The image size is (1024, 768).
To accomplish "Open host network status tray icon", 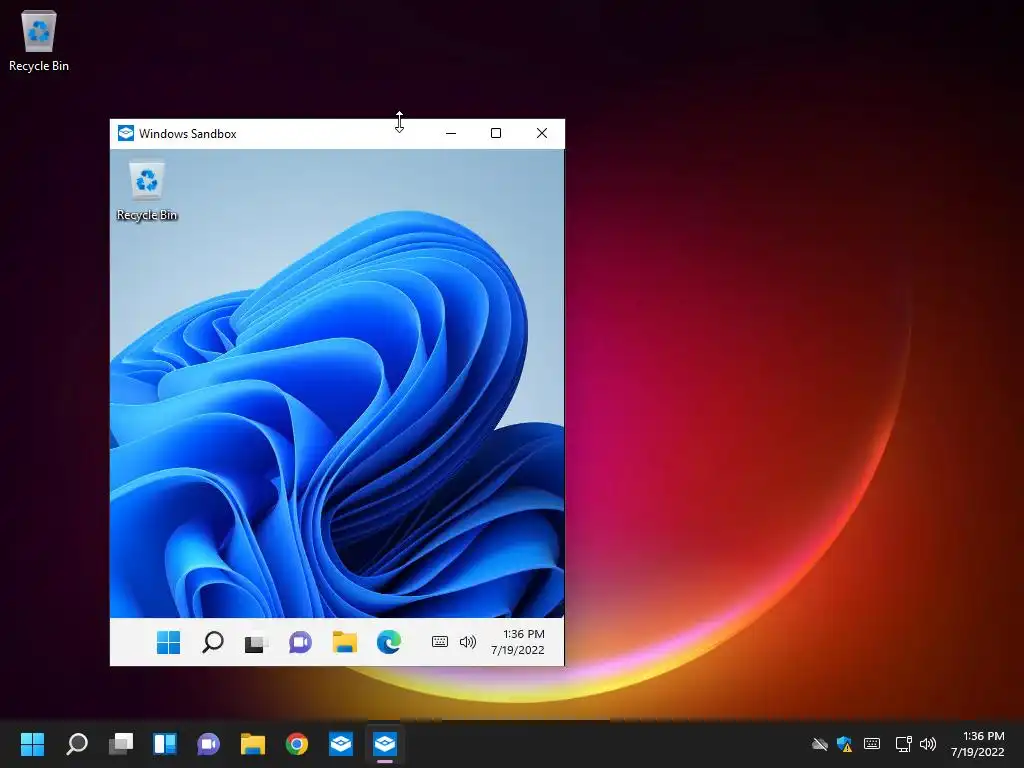I will [x=903, y=744].
